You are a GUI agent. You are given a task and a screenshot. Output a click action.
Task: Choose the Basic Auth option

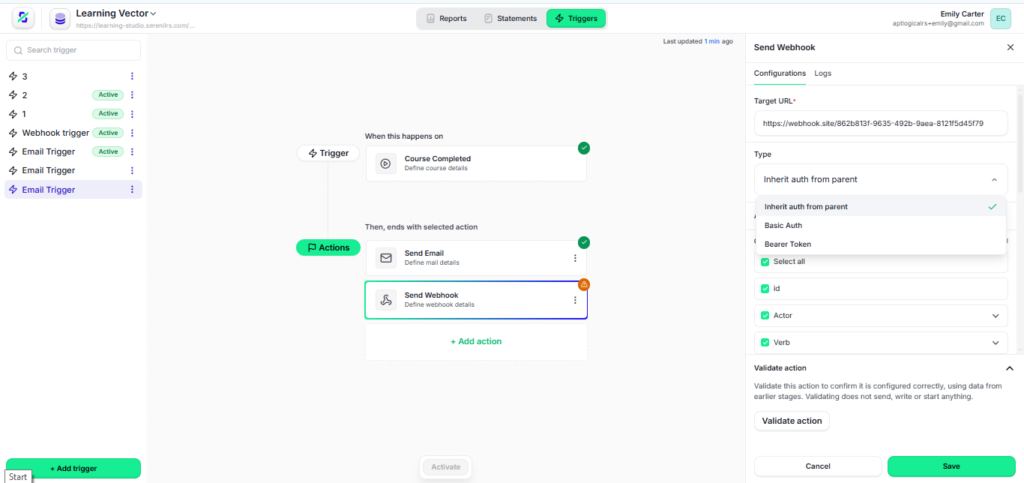coord(880,225)
